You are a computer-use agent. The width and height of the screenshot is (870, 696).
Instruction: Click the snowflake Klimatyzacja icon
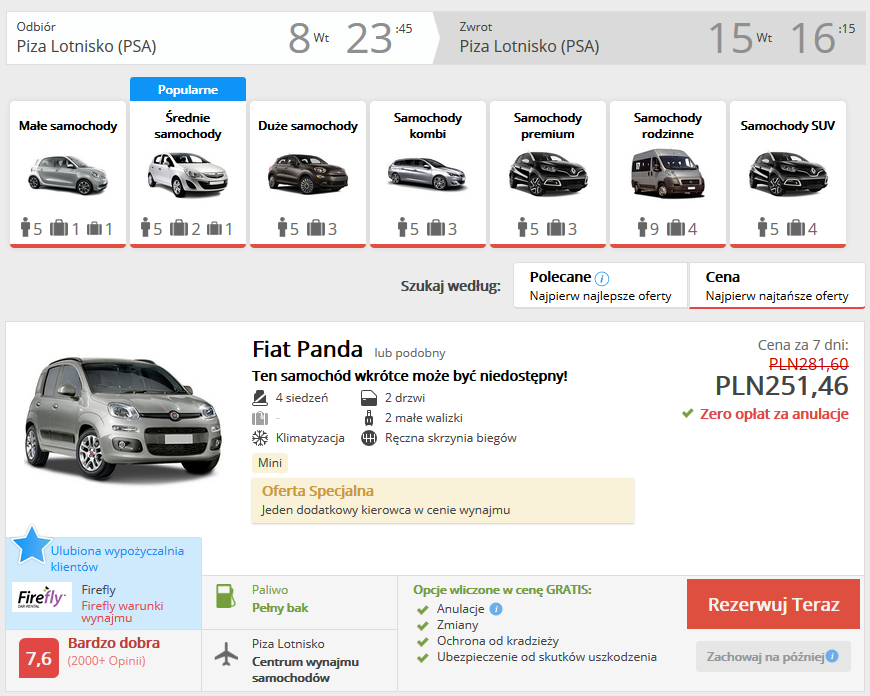(260, 438)
